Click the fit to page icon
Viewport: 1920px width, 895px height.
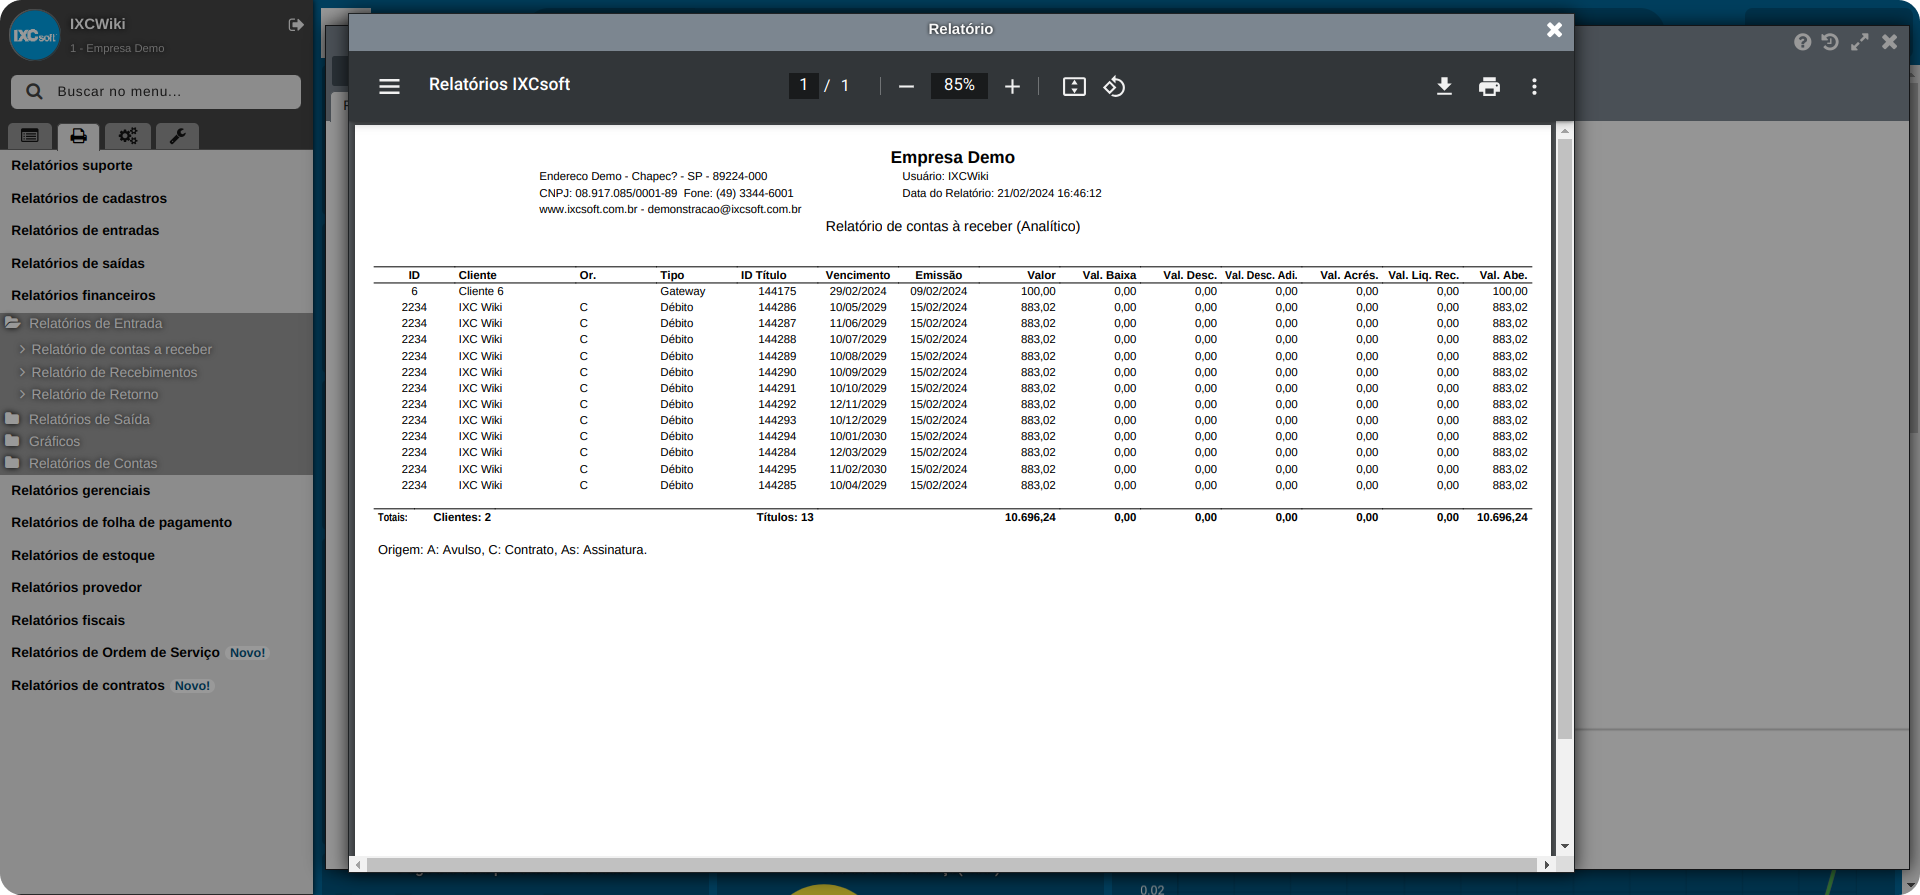1074,87
